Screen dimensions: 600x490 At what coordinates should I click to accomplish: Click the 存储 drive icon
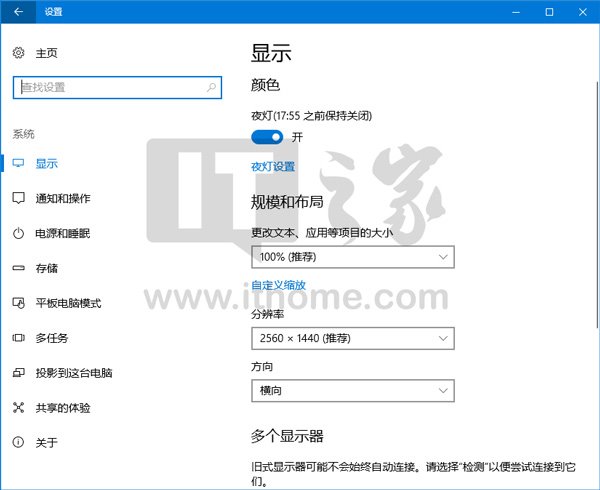click(x=18, y=268)
